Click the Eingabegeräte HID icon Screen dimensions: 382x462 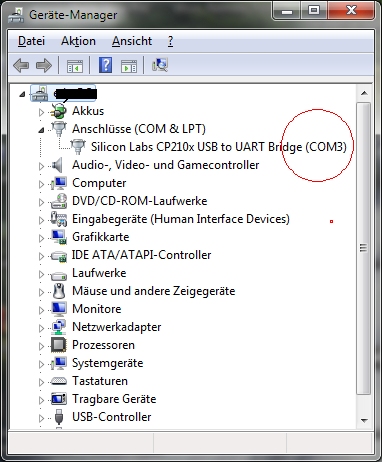click(x=59, y=219)
